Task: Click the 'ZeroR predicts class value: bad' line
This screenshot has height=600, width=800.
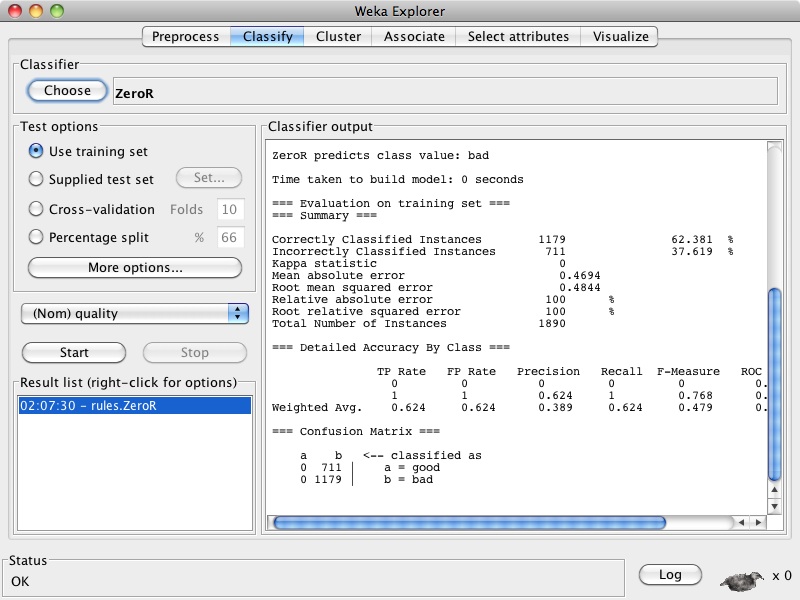Action: tap(381, 156)
